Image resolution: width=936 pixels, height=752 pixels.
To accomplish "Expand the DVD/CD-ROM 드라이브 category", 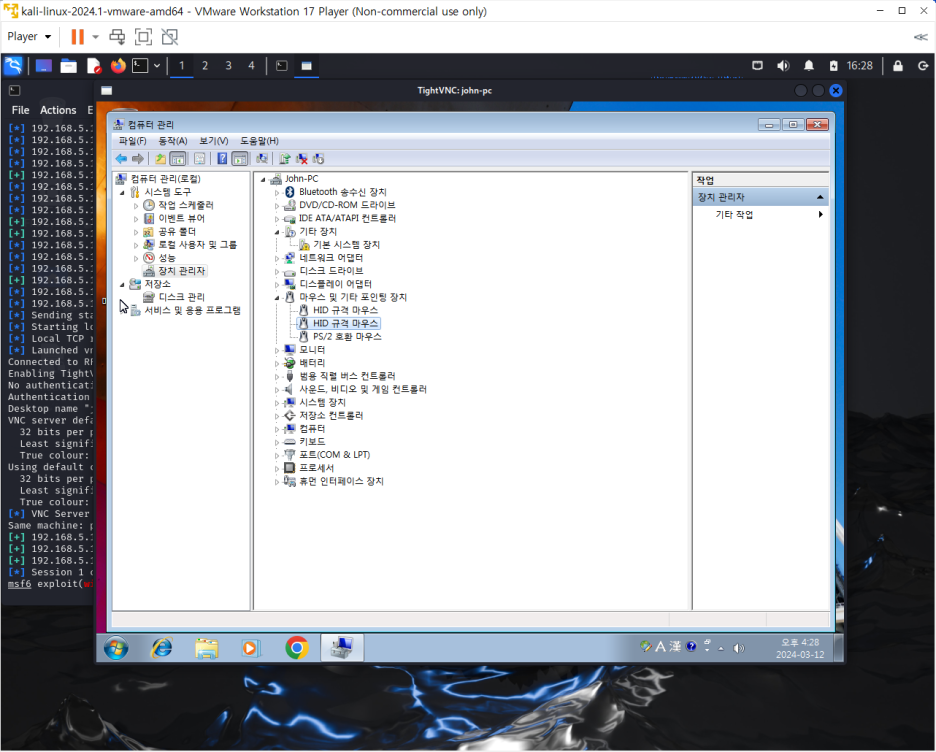I will 277,206.
